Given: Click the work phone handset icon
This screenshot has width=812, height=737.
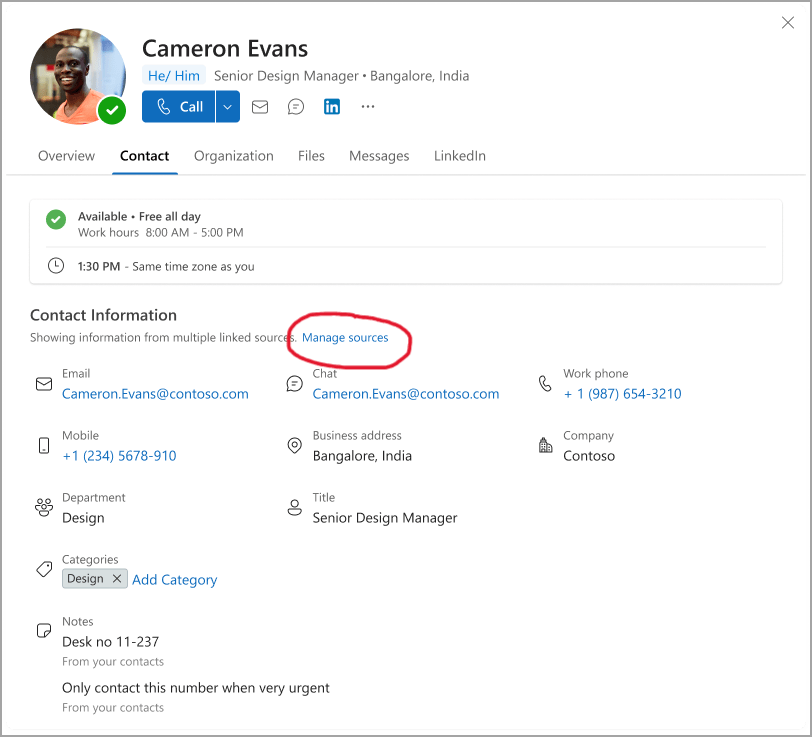Looking at the screenshot, I should tap(544, 383).
